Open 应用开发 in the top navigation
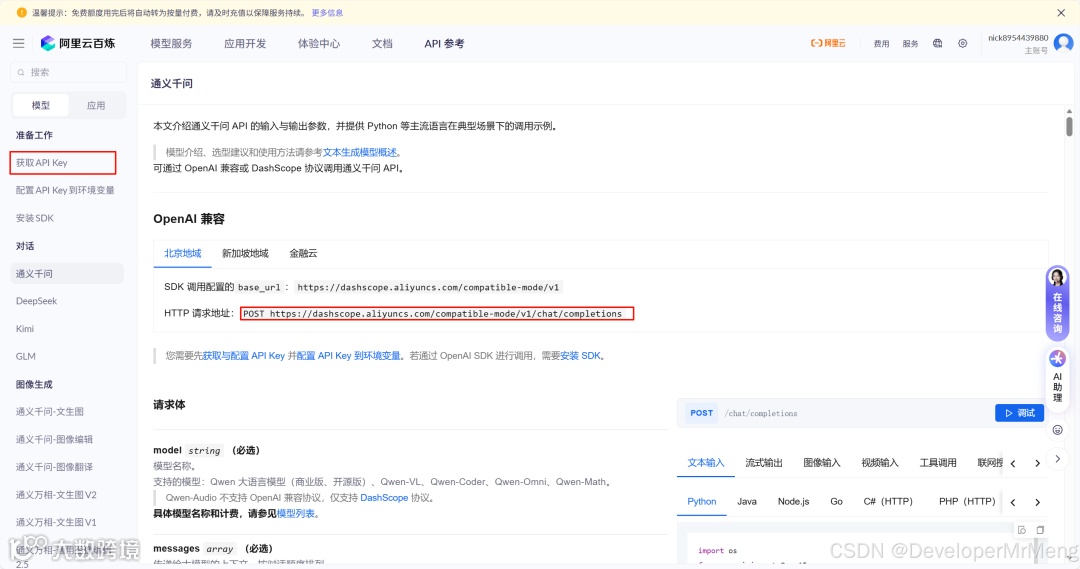 click(245, 43)
